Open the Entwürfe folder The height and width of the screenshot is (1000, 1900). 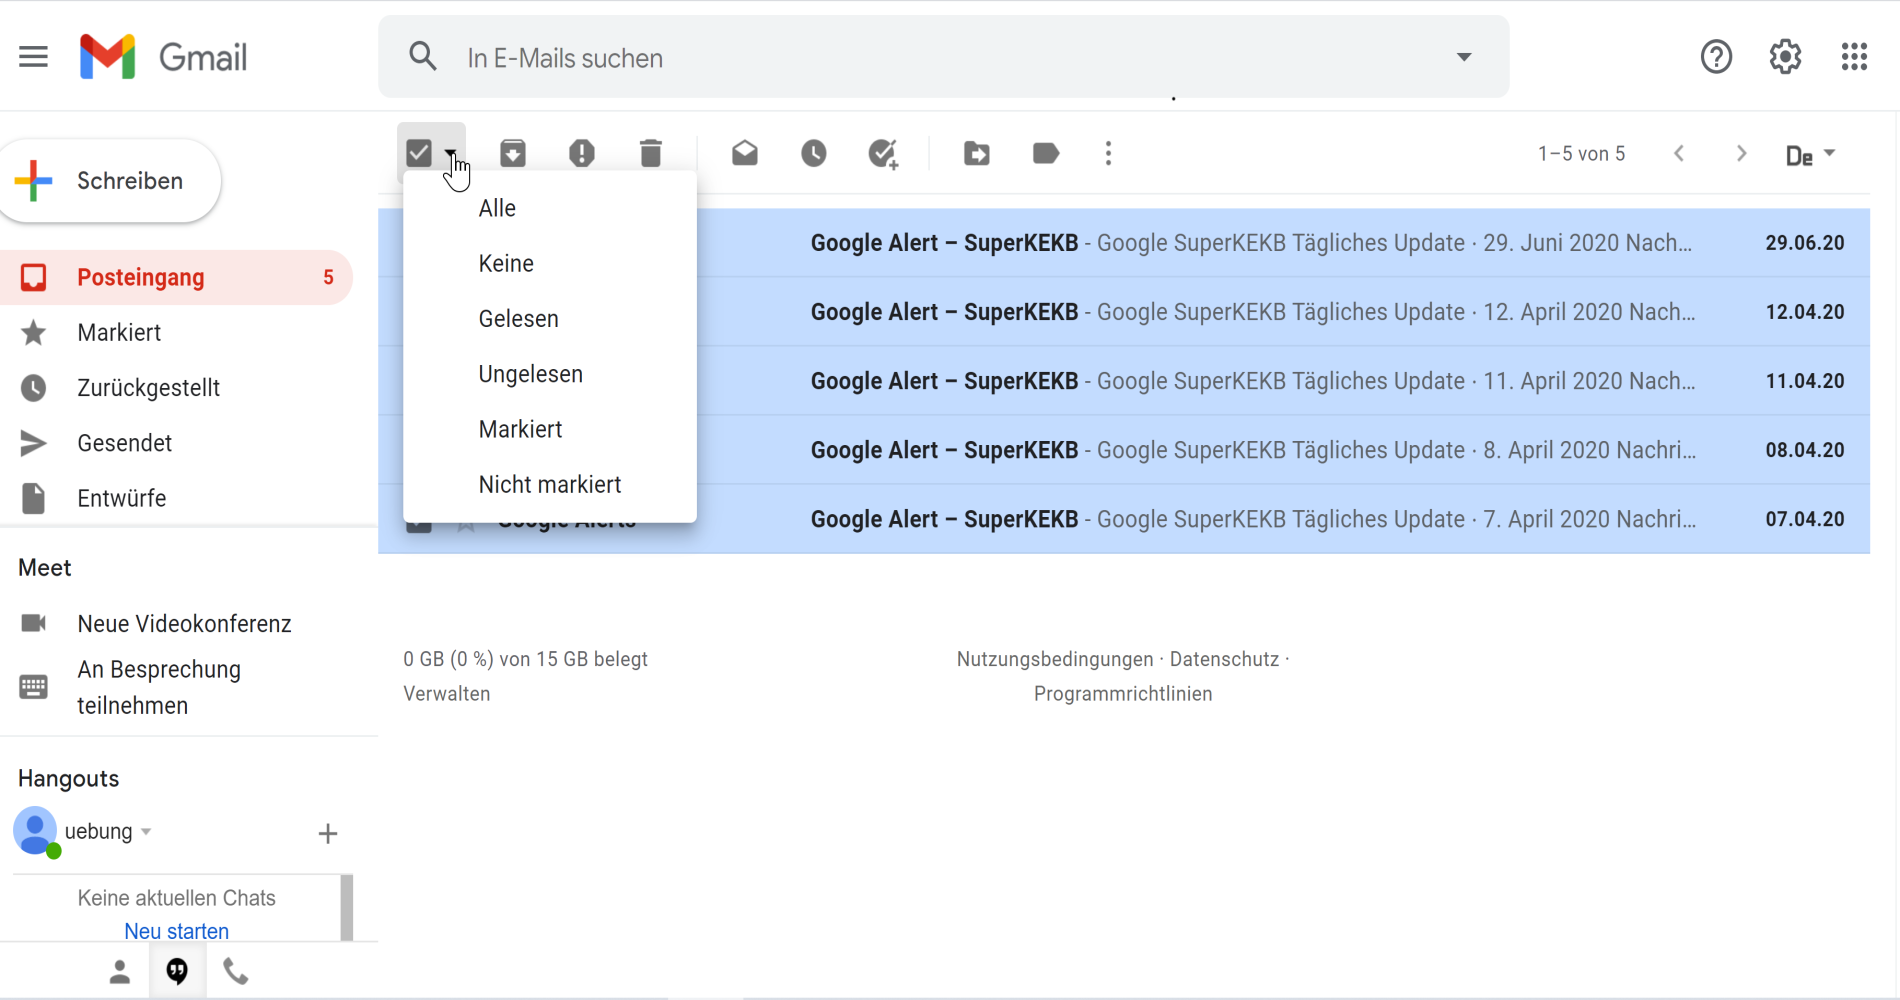click(x=176, y=498)
